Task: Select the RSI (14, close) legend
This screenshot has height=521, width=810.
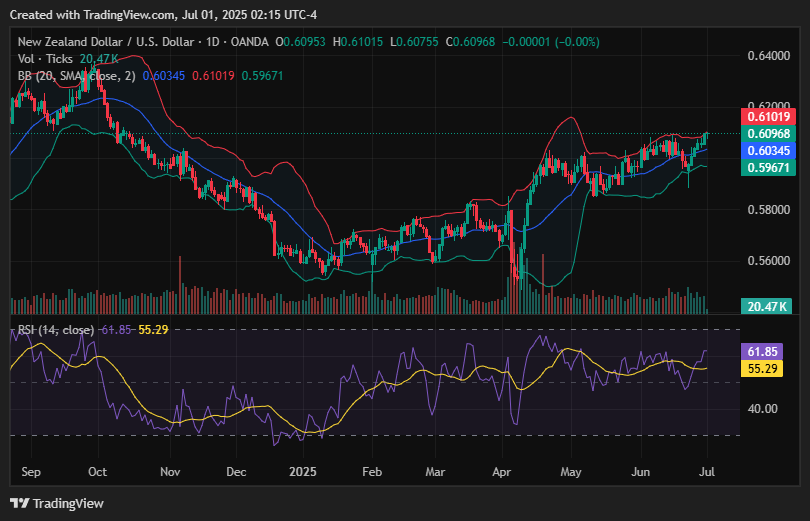Action: pyautogui.click(x=56, y=329)
